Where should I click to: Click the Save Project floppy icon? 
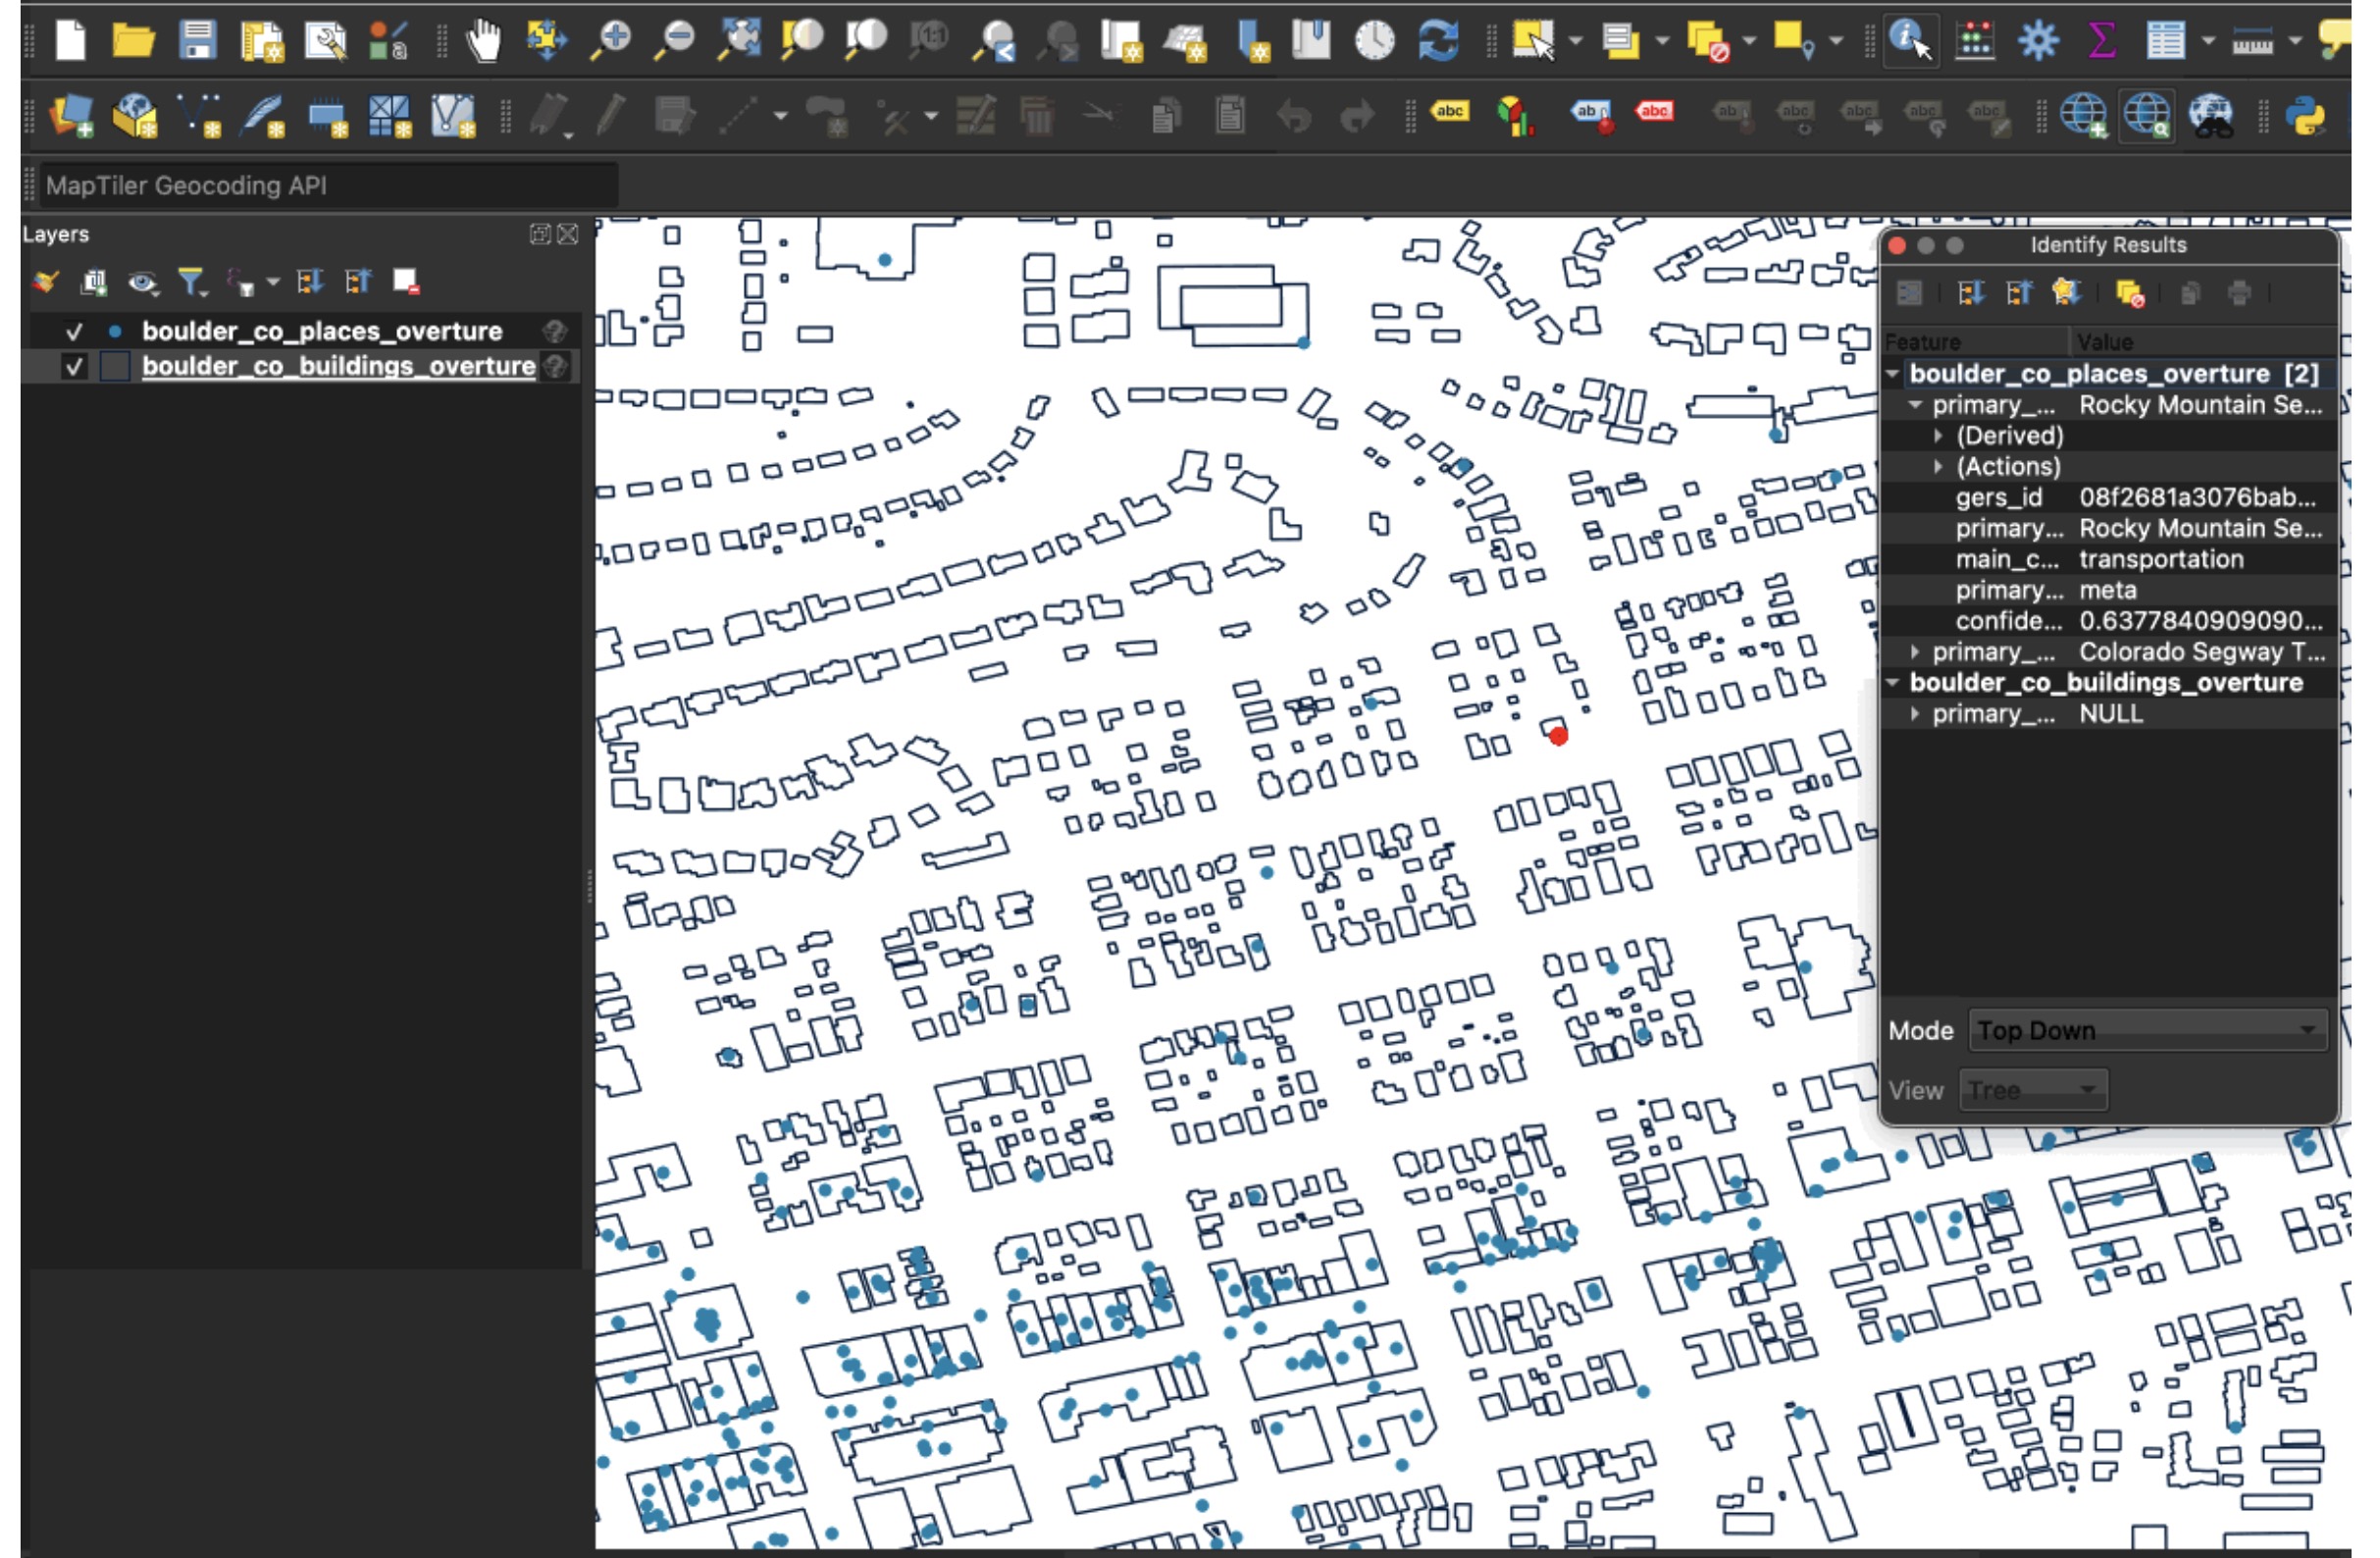(197, 41)
